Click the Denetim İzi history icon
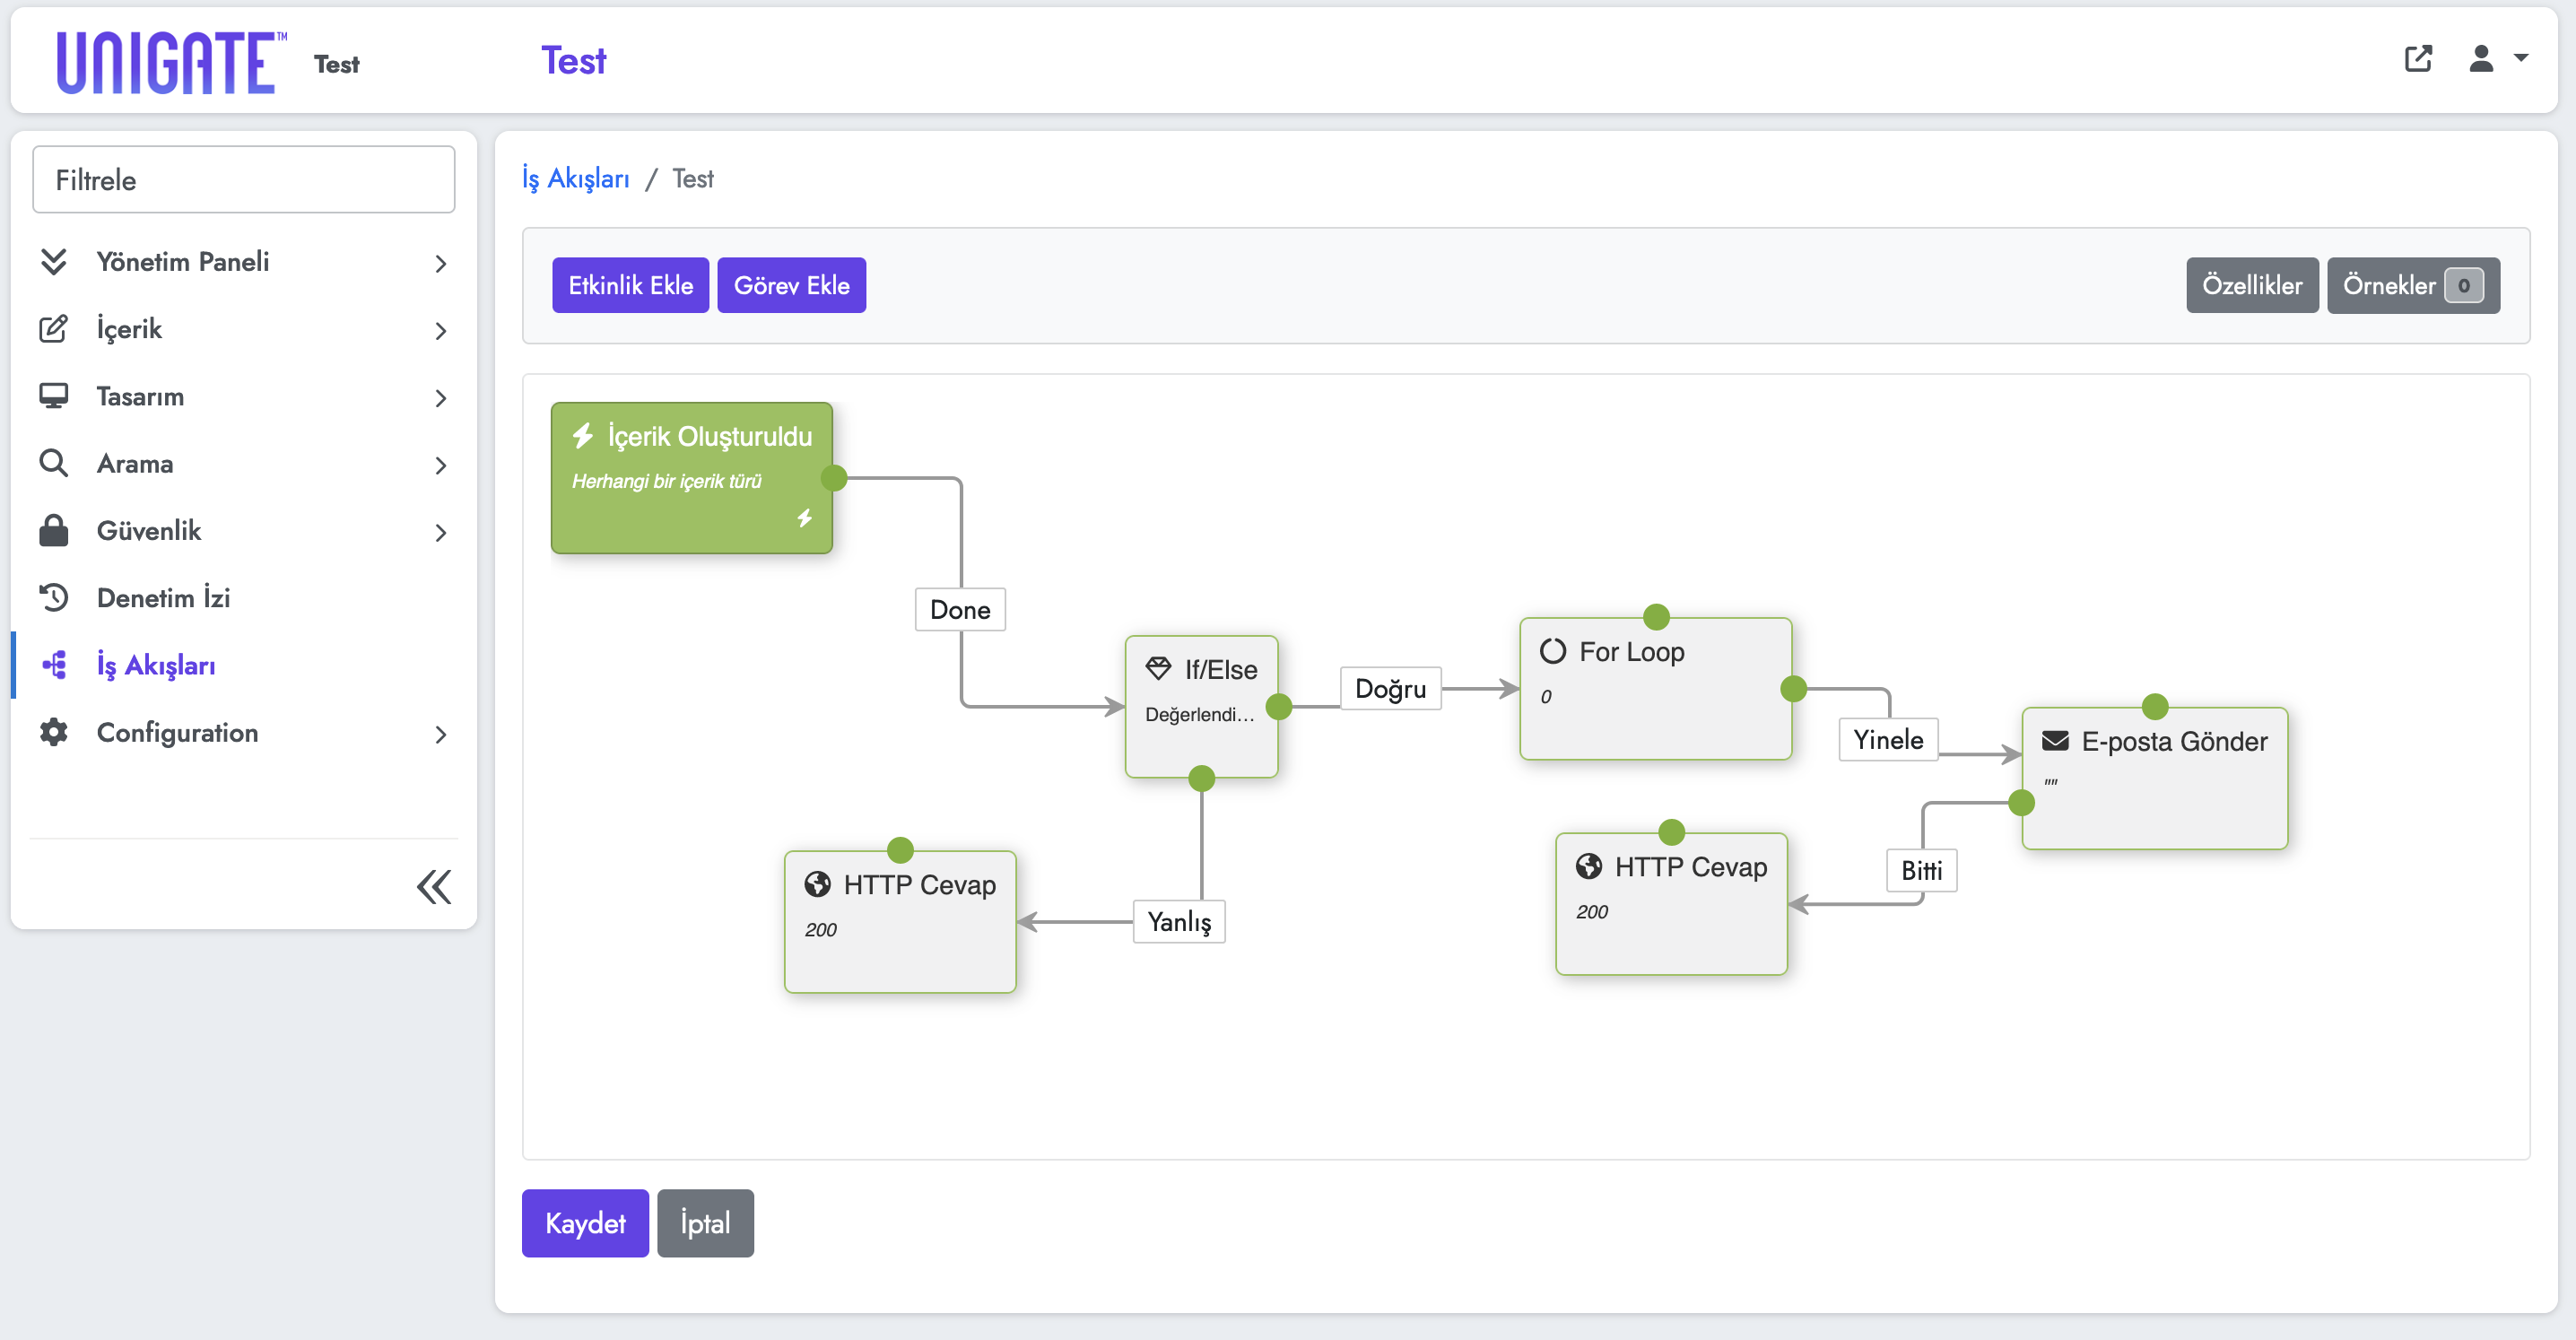Screen dimensions: 2576x1340 click(x=53, y=597)
